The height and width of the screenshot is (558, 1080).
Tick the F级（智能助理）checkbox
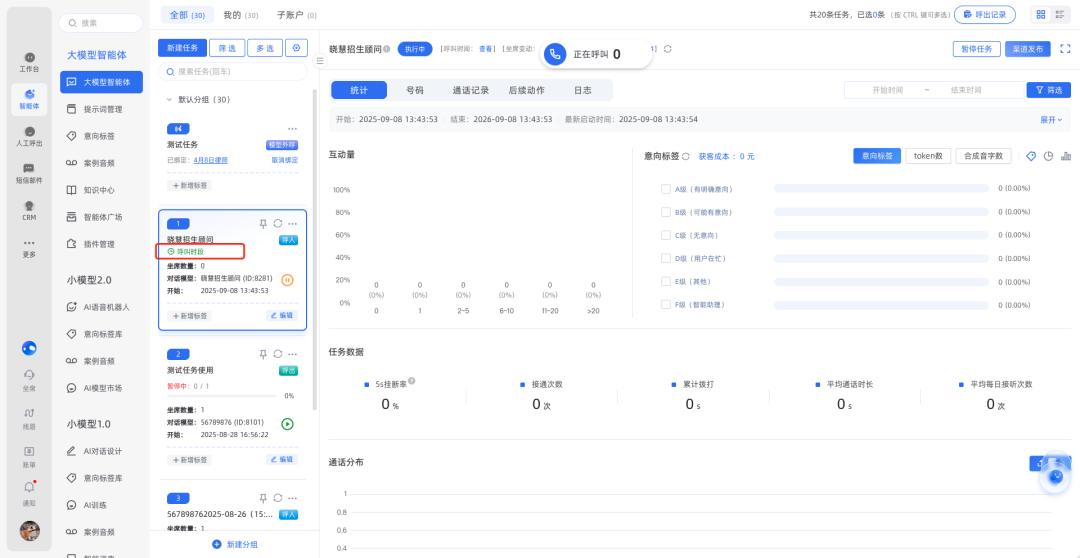(666, 304)
